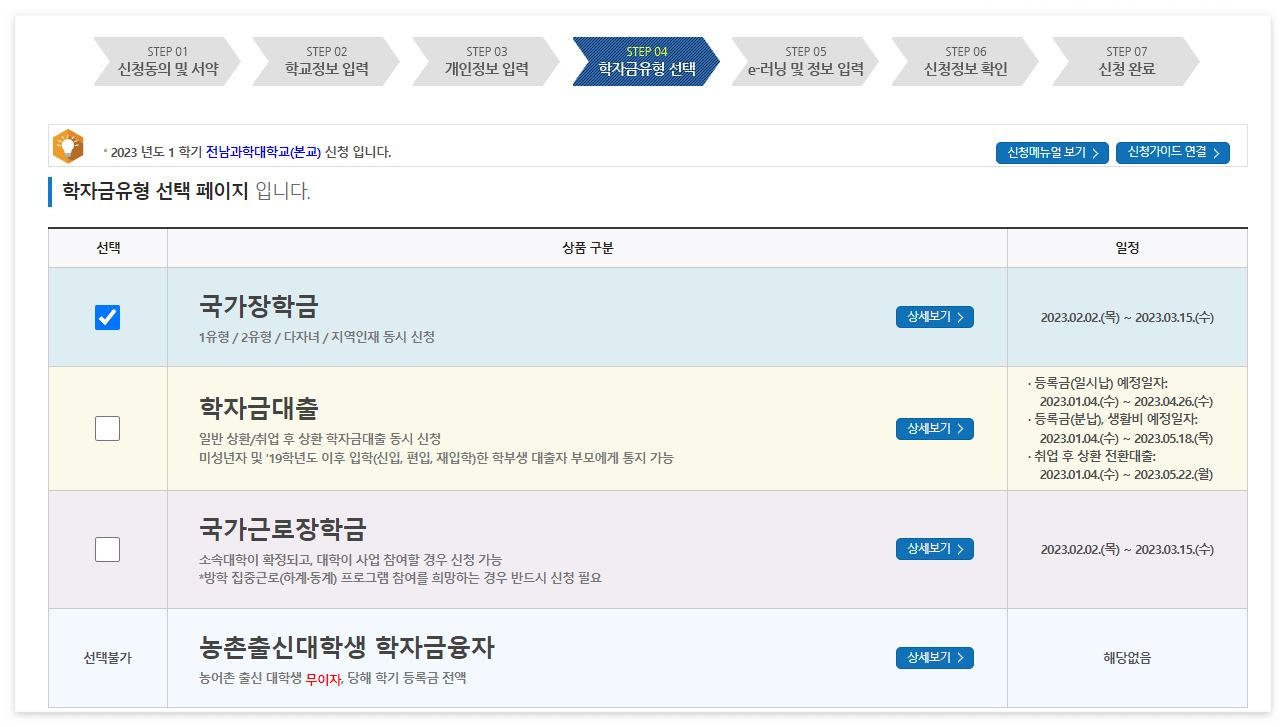
Task: Open 상세보기 for 국가장학금
Action: click(x=934, y=317)
